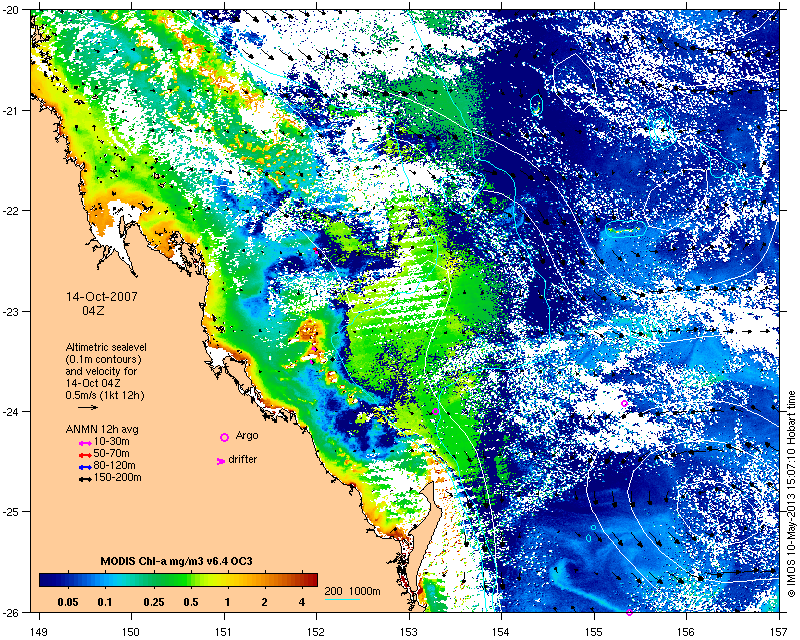
Task: Click the '0.5m/s (1kt 12h)' text
Action: click(105, 395)
